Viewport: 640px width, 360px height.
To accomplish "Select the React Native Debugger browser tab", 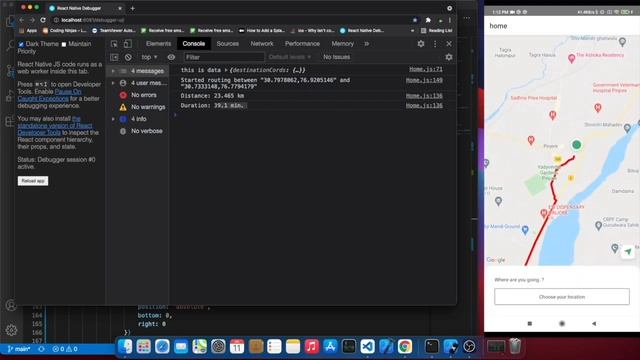I will coord(85,8).
